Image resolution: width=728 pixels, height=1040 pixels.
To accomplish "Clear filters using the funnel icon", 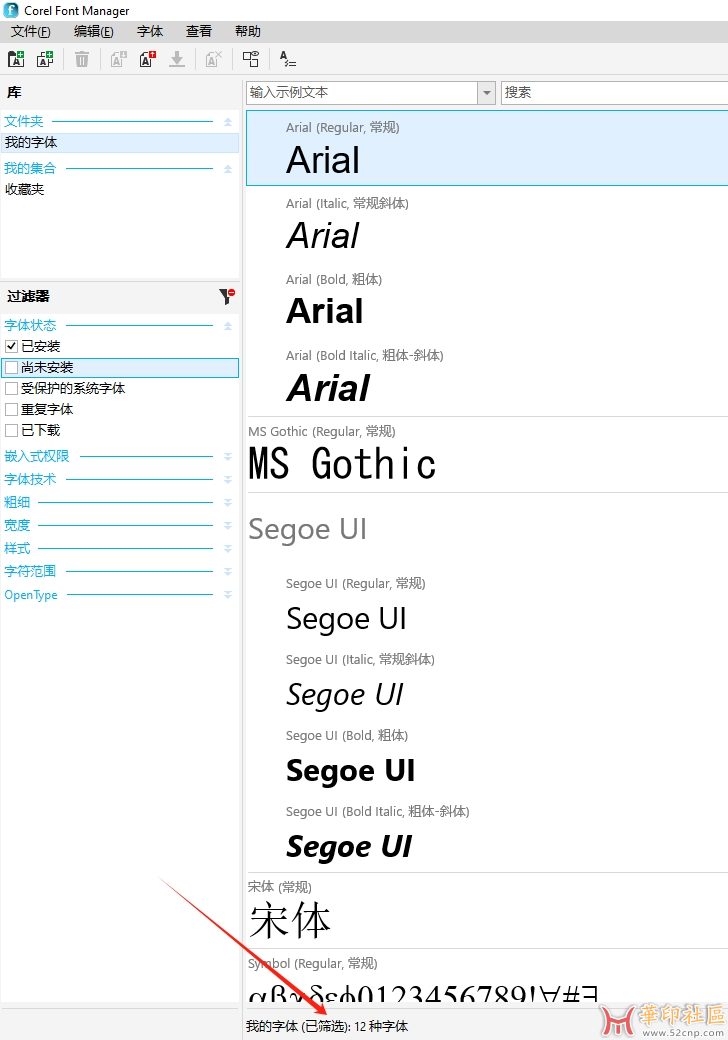I will (227, 297).
